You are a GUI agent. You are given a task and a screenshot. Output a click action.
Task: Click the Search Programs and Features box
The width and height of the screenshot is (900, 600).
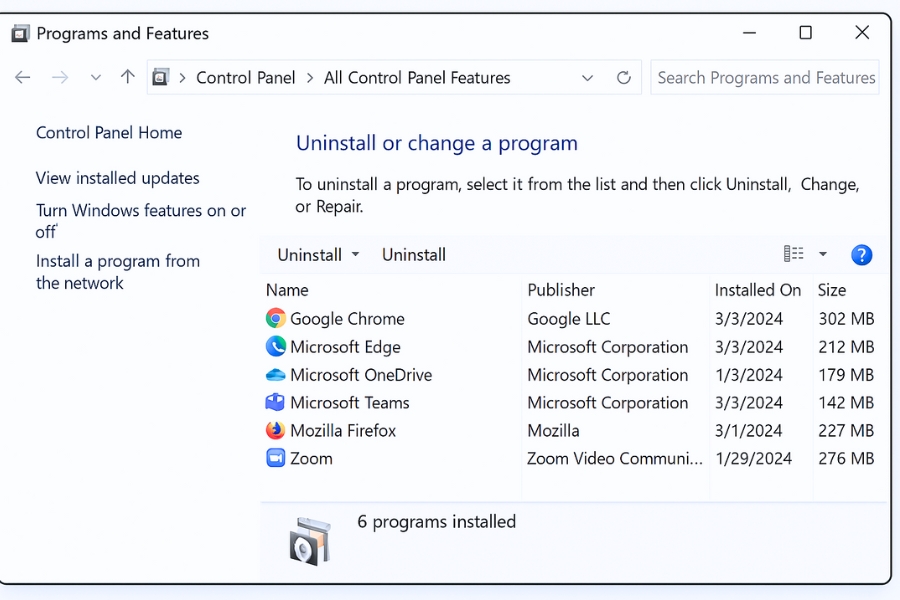(765, 78)
